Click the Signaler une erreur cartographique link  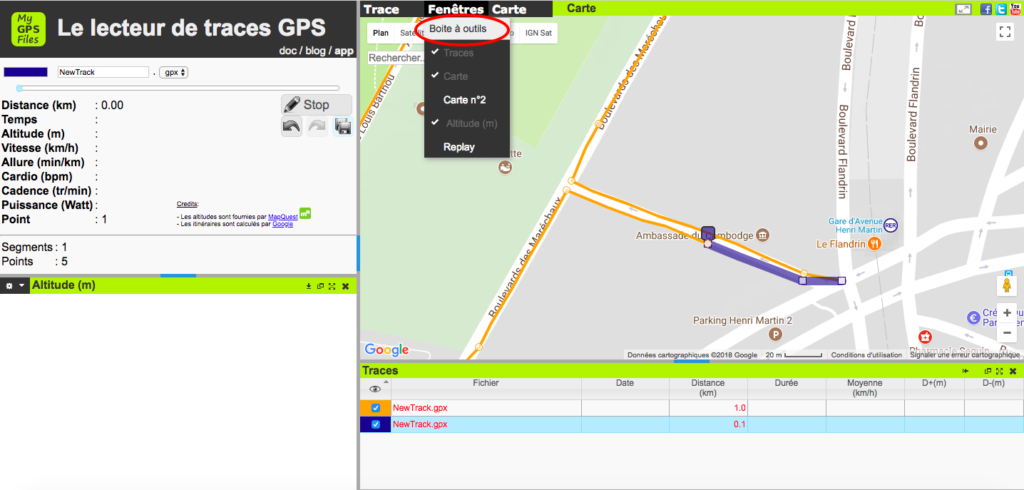[x=965, y=355]
